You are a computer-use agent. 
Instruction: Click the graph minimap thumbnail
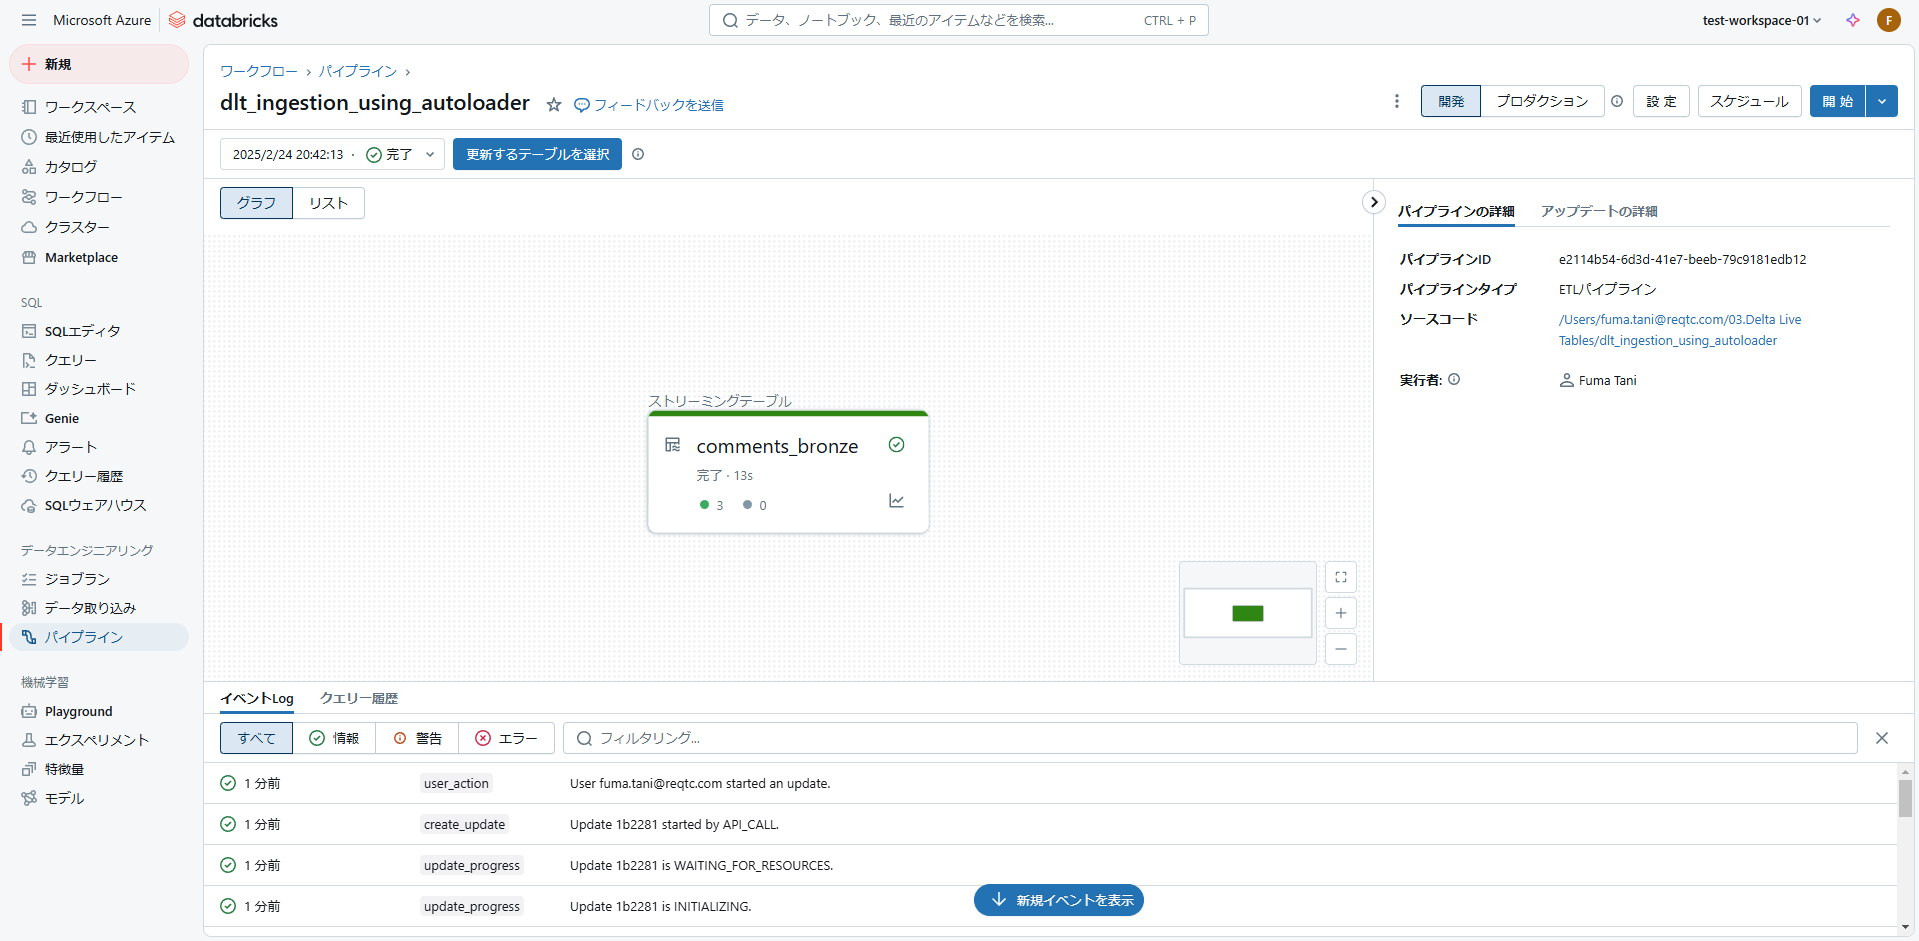[x=1248, y=613]
